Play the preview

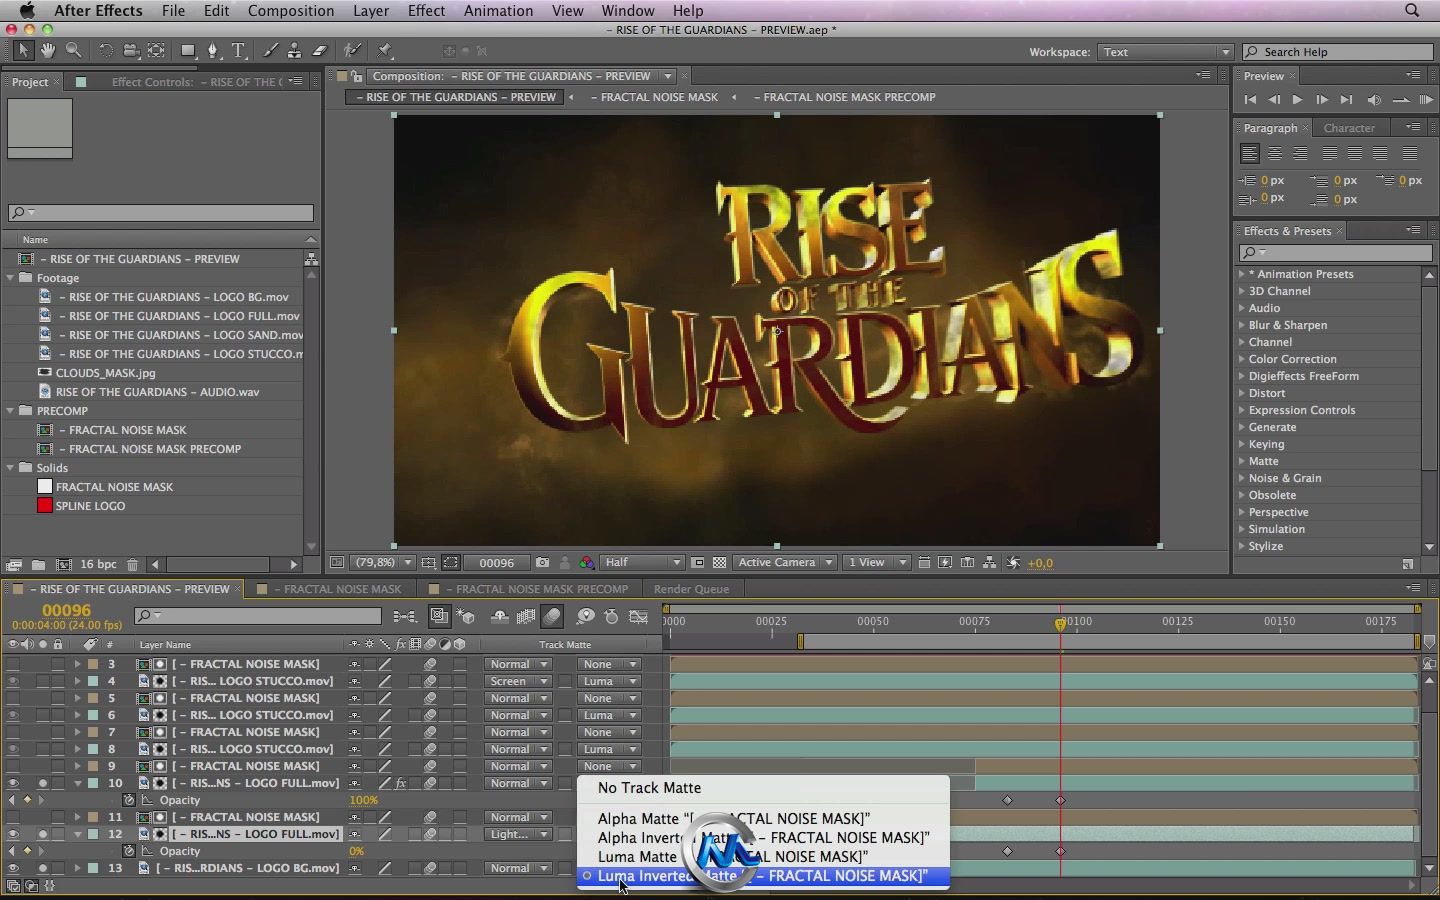(x=1298, y=100)
